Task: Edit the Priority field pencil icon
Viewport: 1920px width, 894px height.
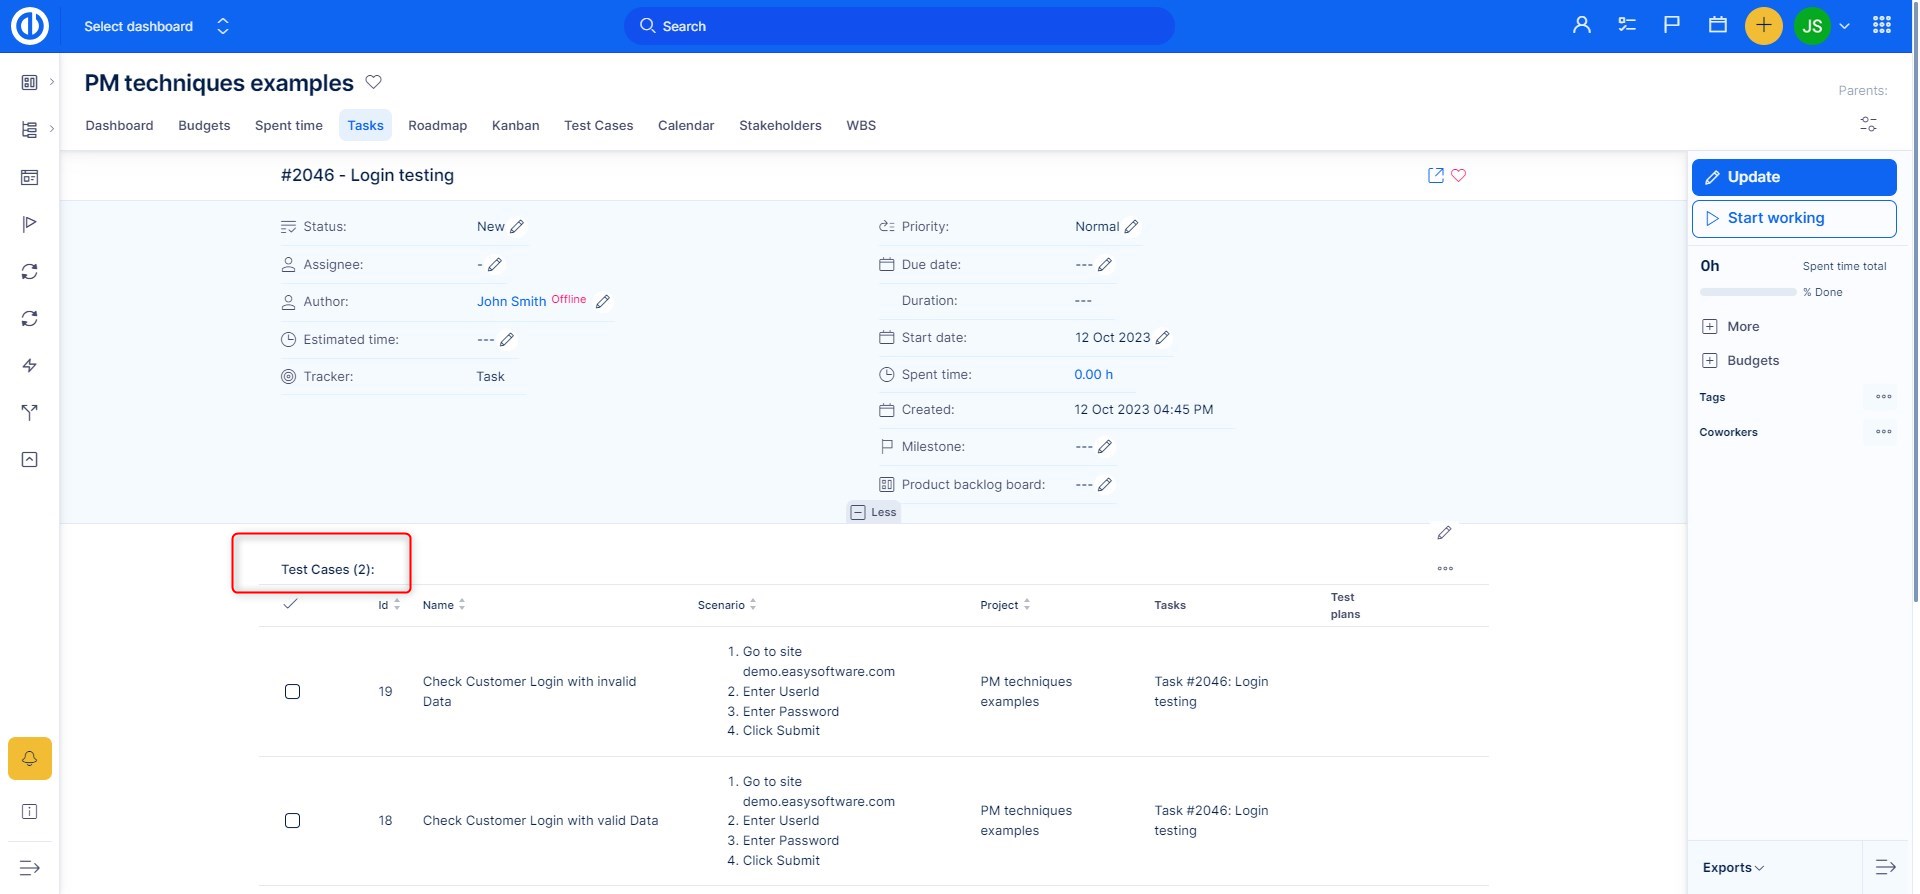Action: tap(1132, 227)
